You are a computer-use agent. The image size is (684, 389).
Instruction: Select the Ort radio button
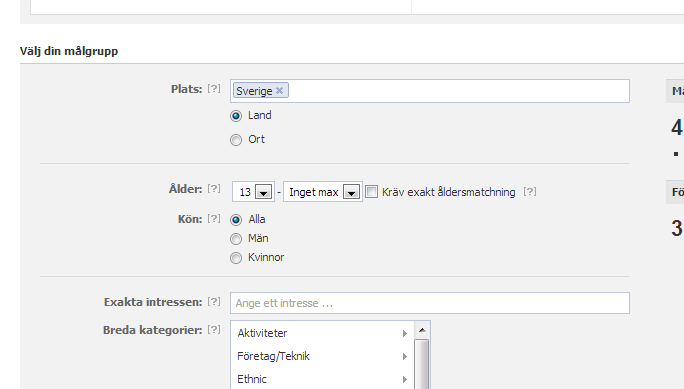tap(236, 140)
